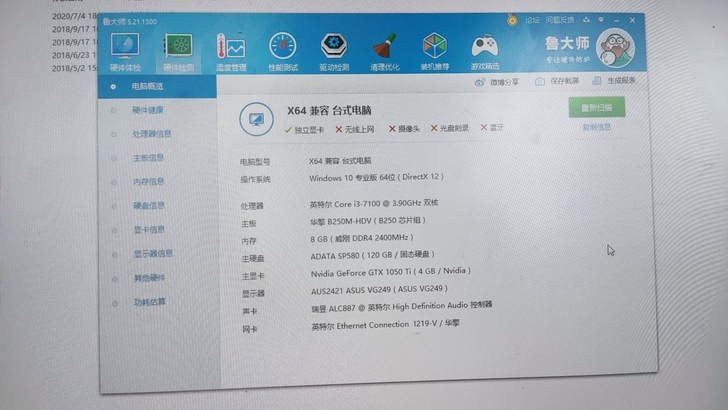Click the 声卡 label
This screenshot has width=728, height=410.
250,312
